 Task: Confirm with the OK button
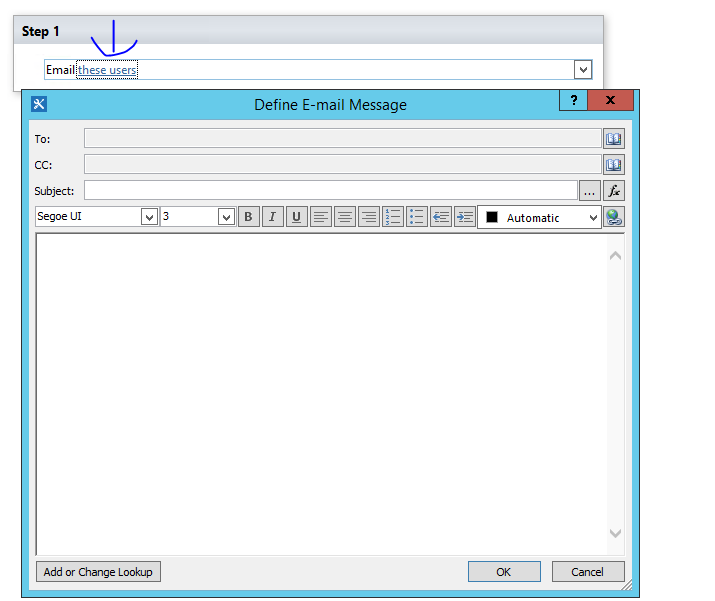504,571
